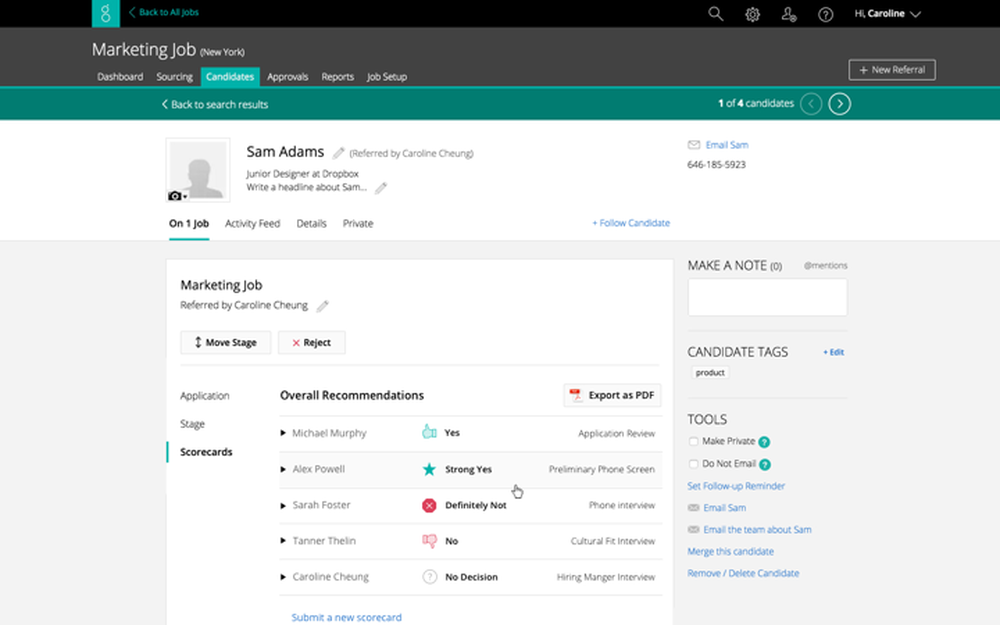Click the Make Private help icon
1000x625 pixels.
point(764,442)
